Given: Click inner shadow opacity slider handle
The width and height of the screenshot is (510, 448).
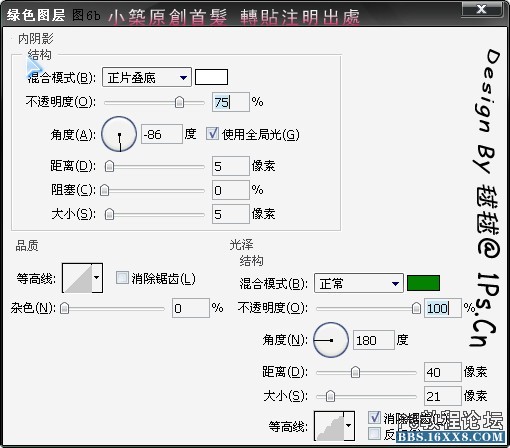Looking at the screenshot, I should pyautogui.click(x=179, y=102).
